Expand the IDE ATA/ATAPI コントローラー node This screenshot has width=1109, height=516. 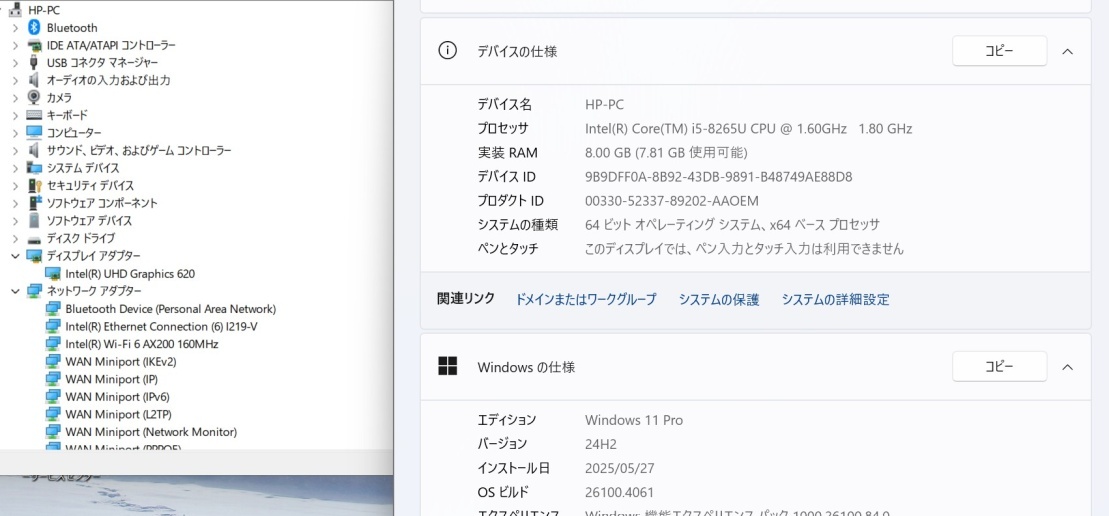(15, 45)
